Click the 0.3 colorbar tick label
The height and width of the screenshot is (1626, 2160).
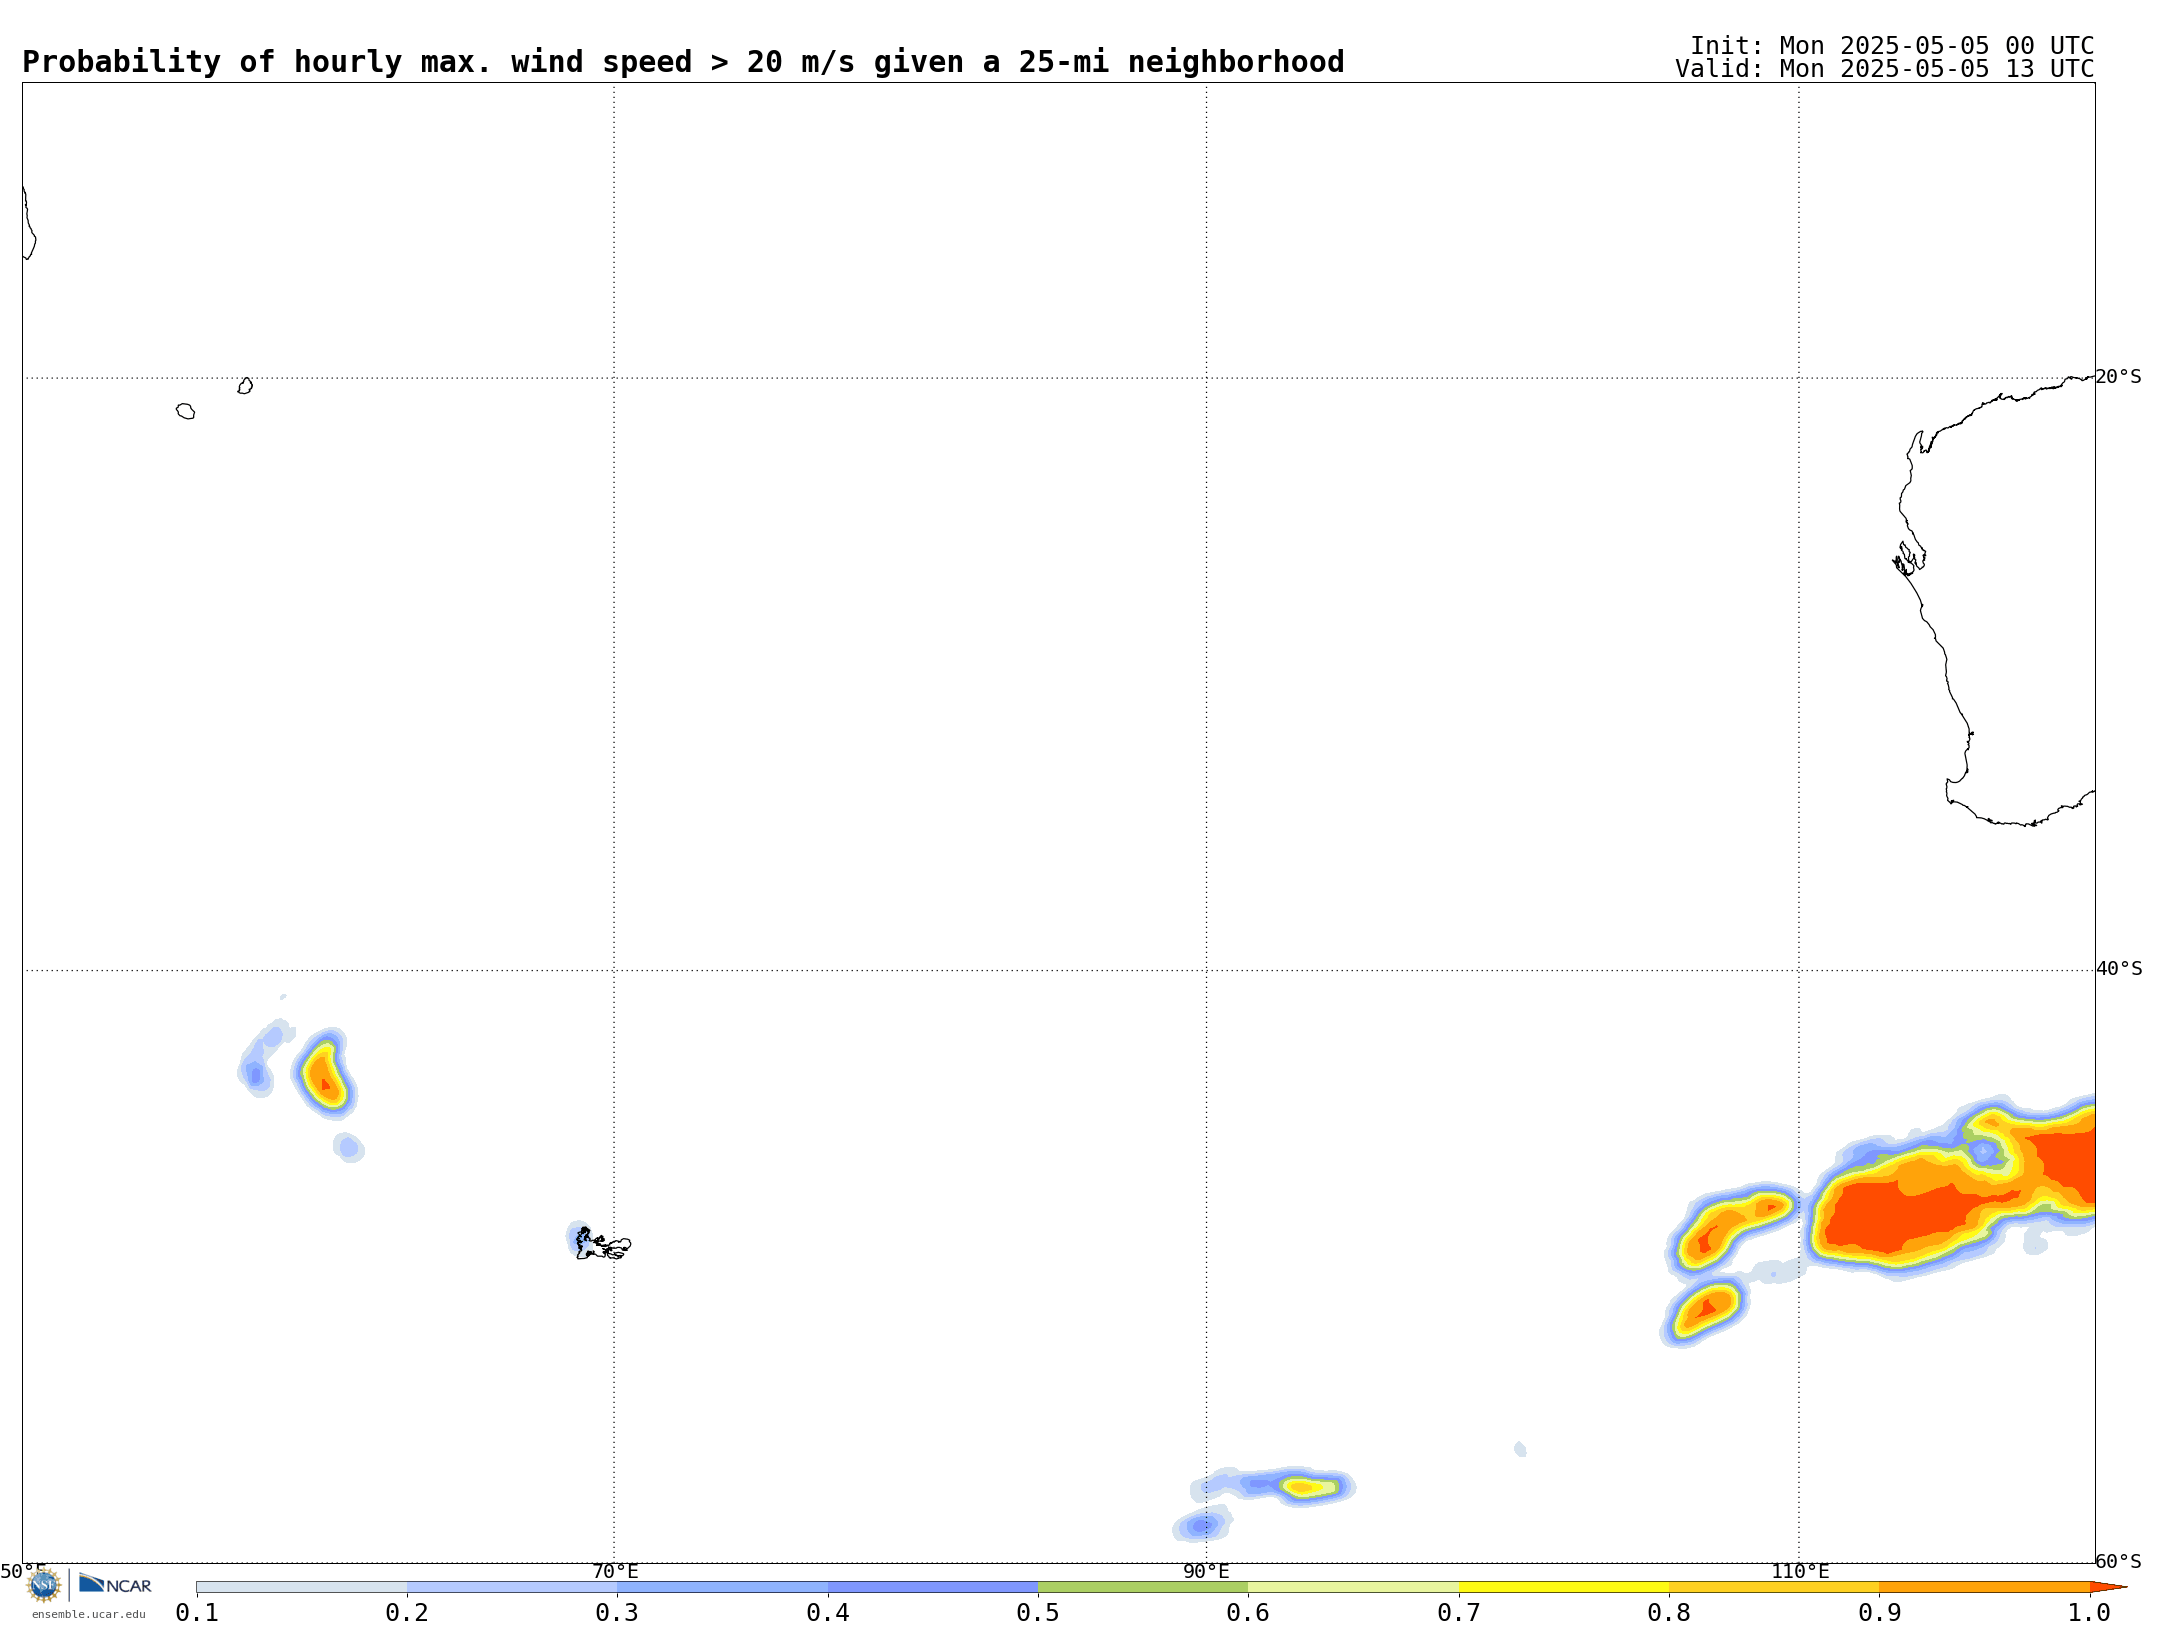coord(617,1613)
